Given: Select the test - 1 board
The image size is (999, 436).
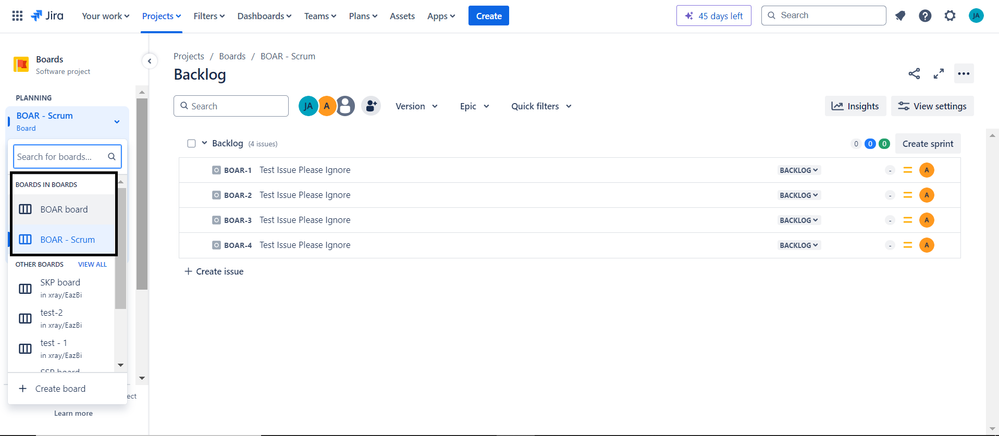Looking at the screenshot, I should tap(62, 349).
